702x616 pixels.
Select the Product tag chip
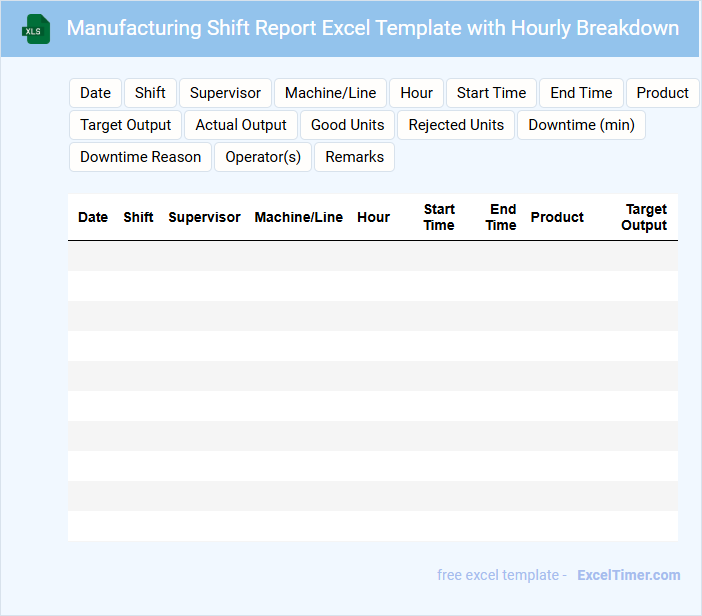(x=662, y=93)
